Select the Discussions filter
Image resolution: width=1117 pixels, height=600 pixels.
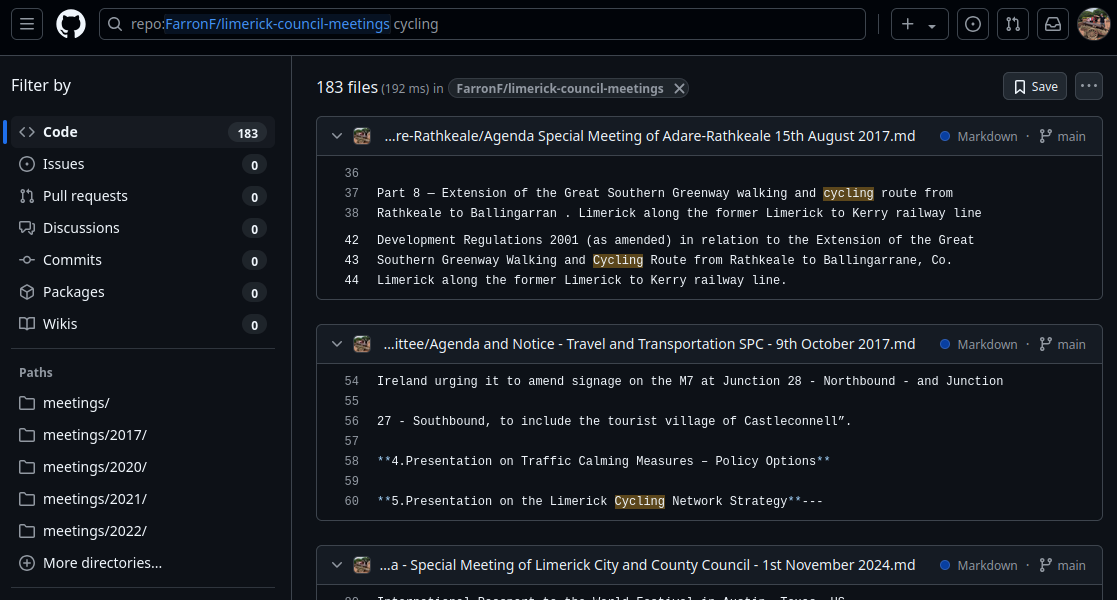(x=142, y=228)
